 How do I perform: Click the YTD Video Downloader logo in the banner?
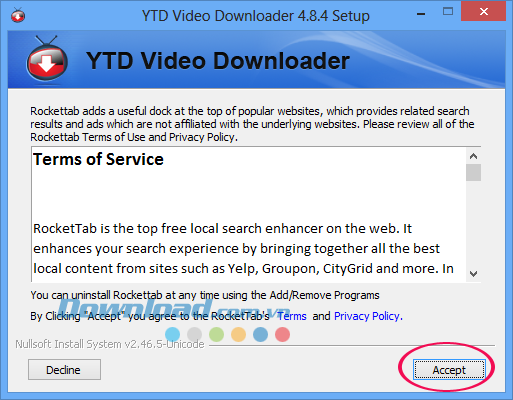point(47,59)
